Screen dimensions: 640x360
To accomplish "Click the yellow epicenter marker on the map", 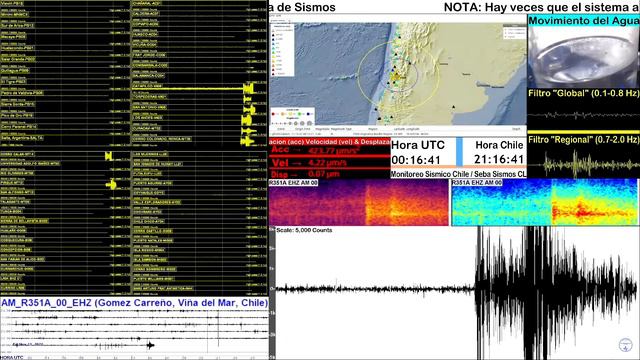I will [x=395, y=77].
